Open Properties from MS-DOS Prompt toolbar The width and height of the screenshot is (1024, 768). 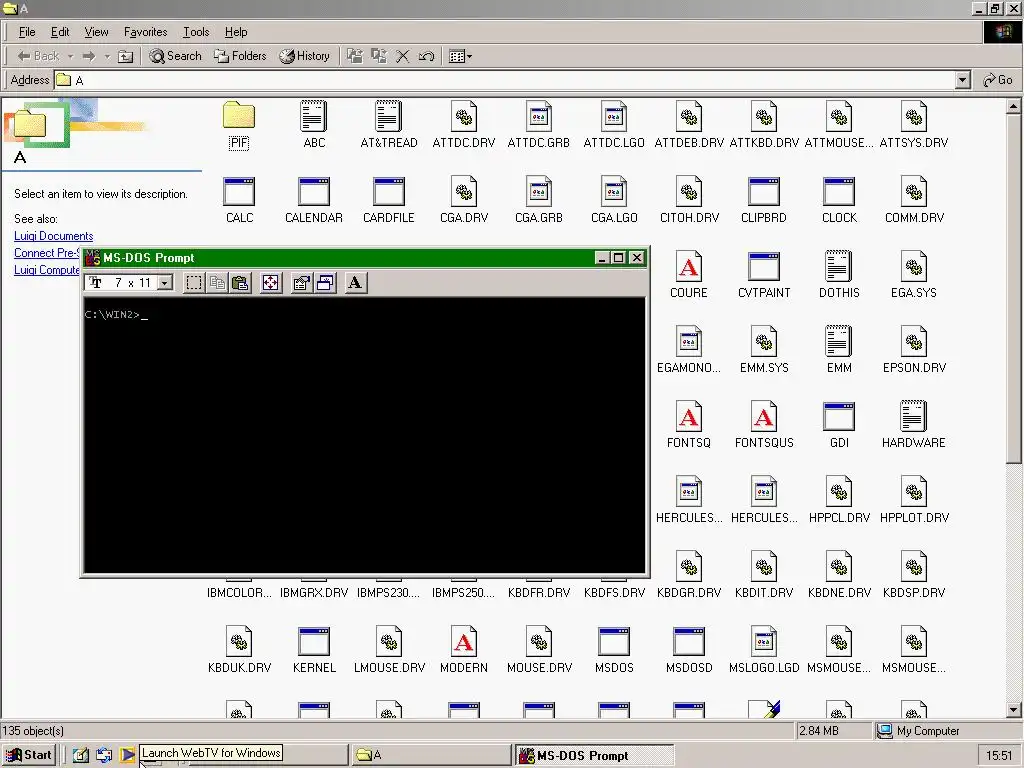(301, 283)
